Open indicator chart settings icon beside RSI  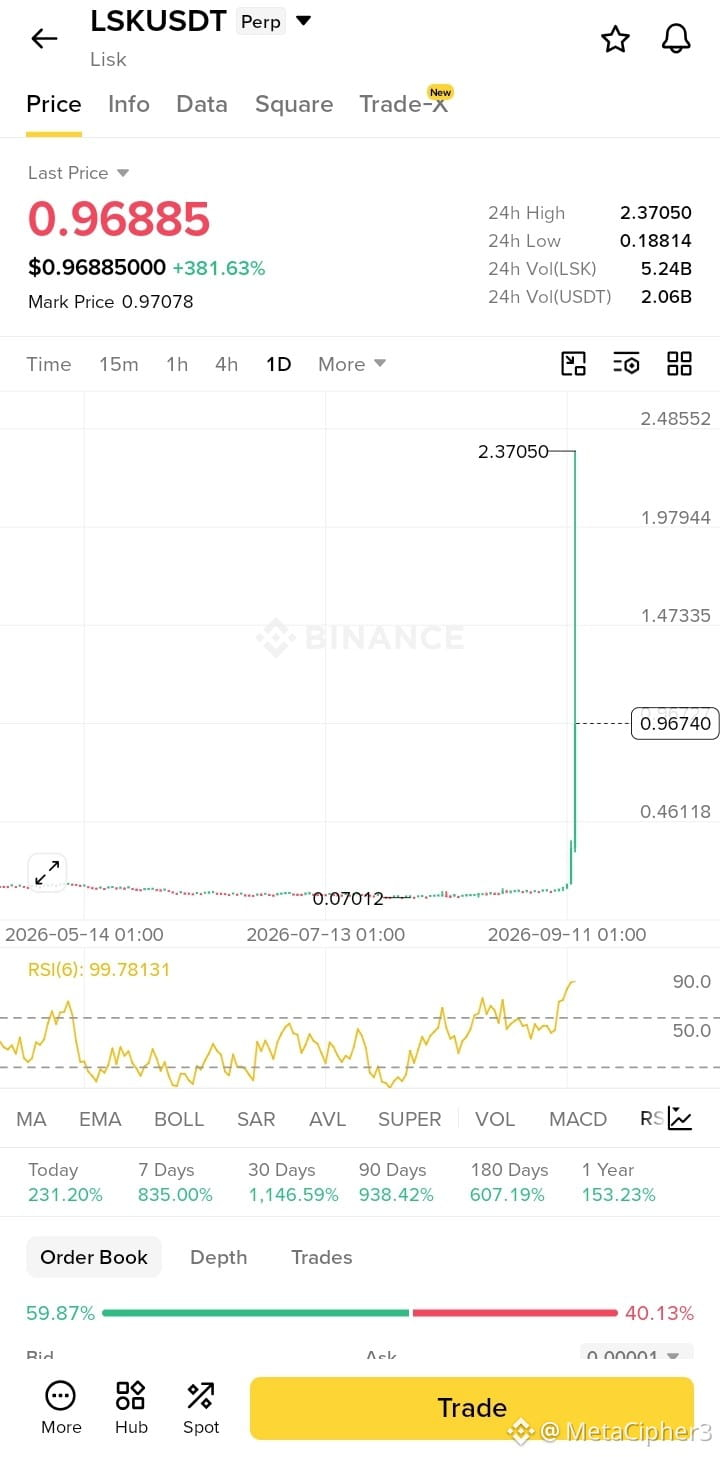point(680,1118)
